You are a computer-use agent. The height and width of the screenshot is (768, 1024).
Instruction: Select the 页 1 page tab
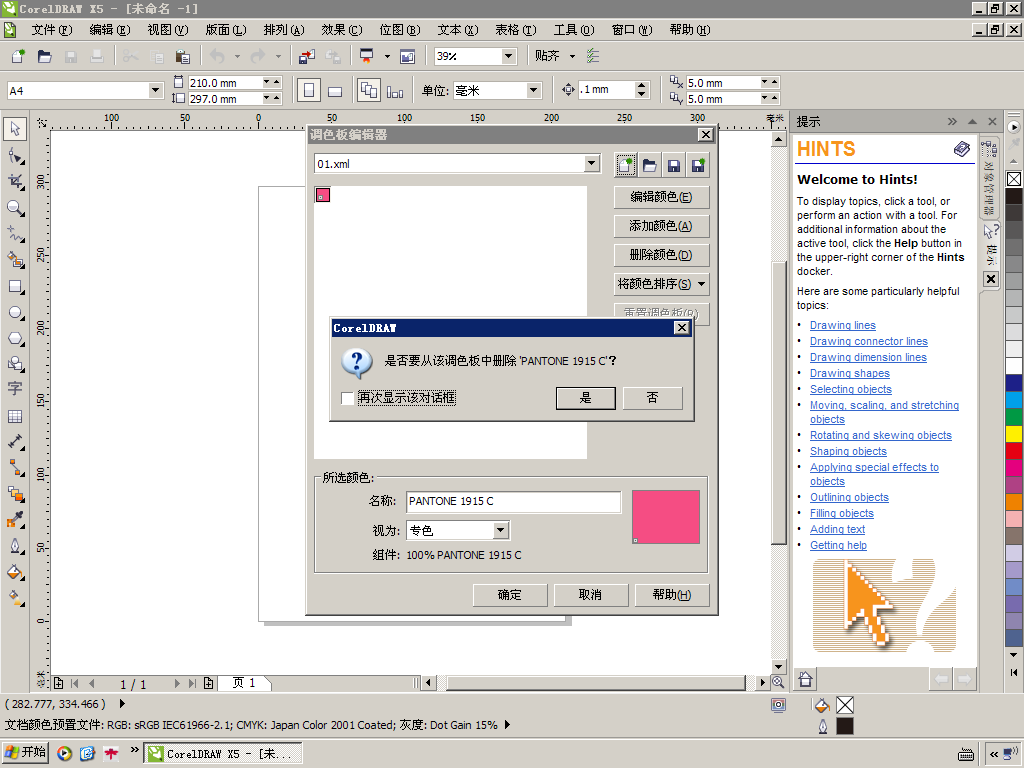[x=244, y=683]
